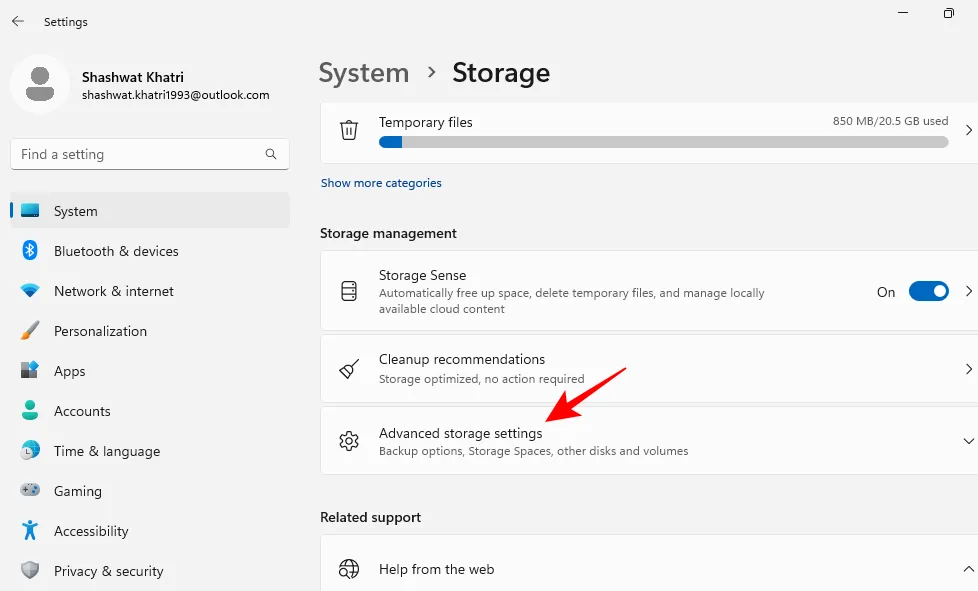Collapse the Help from the web section

(969, 569)
